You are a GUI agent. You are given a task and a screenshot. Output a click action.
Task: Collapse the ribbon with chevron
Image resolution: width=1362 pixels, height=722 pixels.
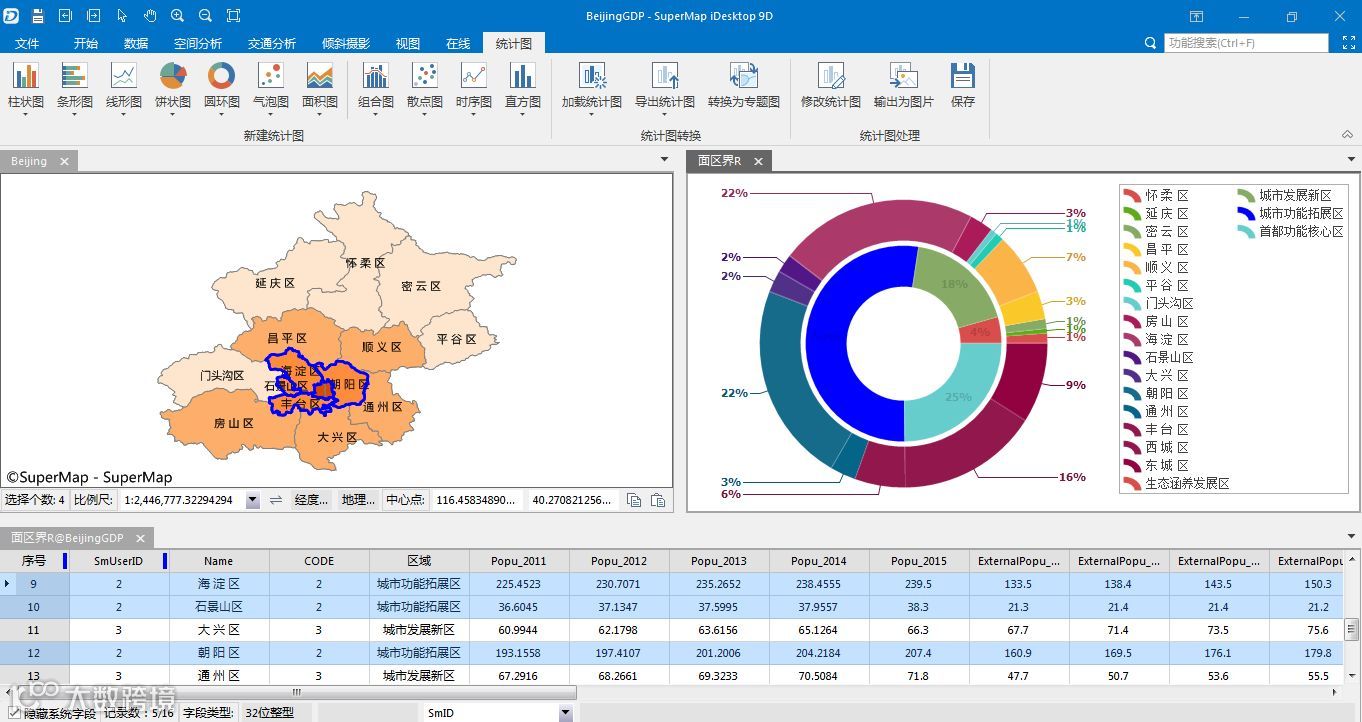[x=1347, y=135]
